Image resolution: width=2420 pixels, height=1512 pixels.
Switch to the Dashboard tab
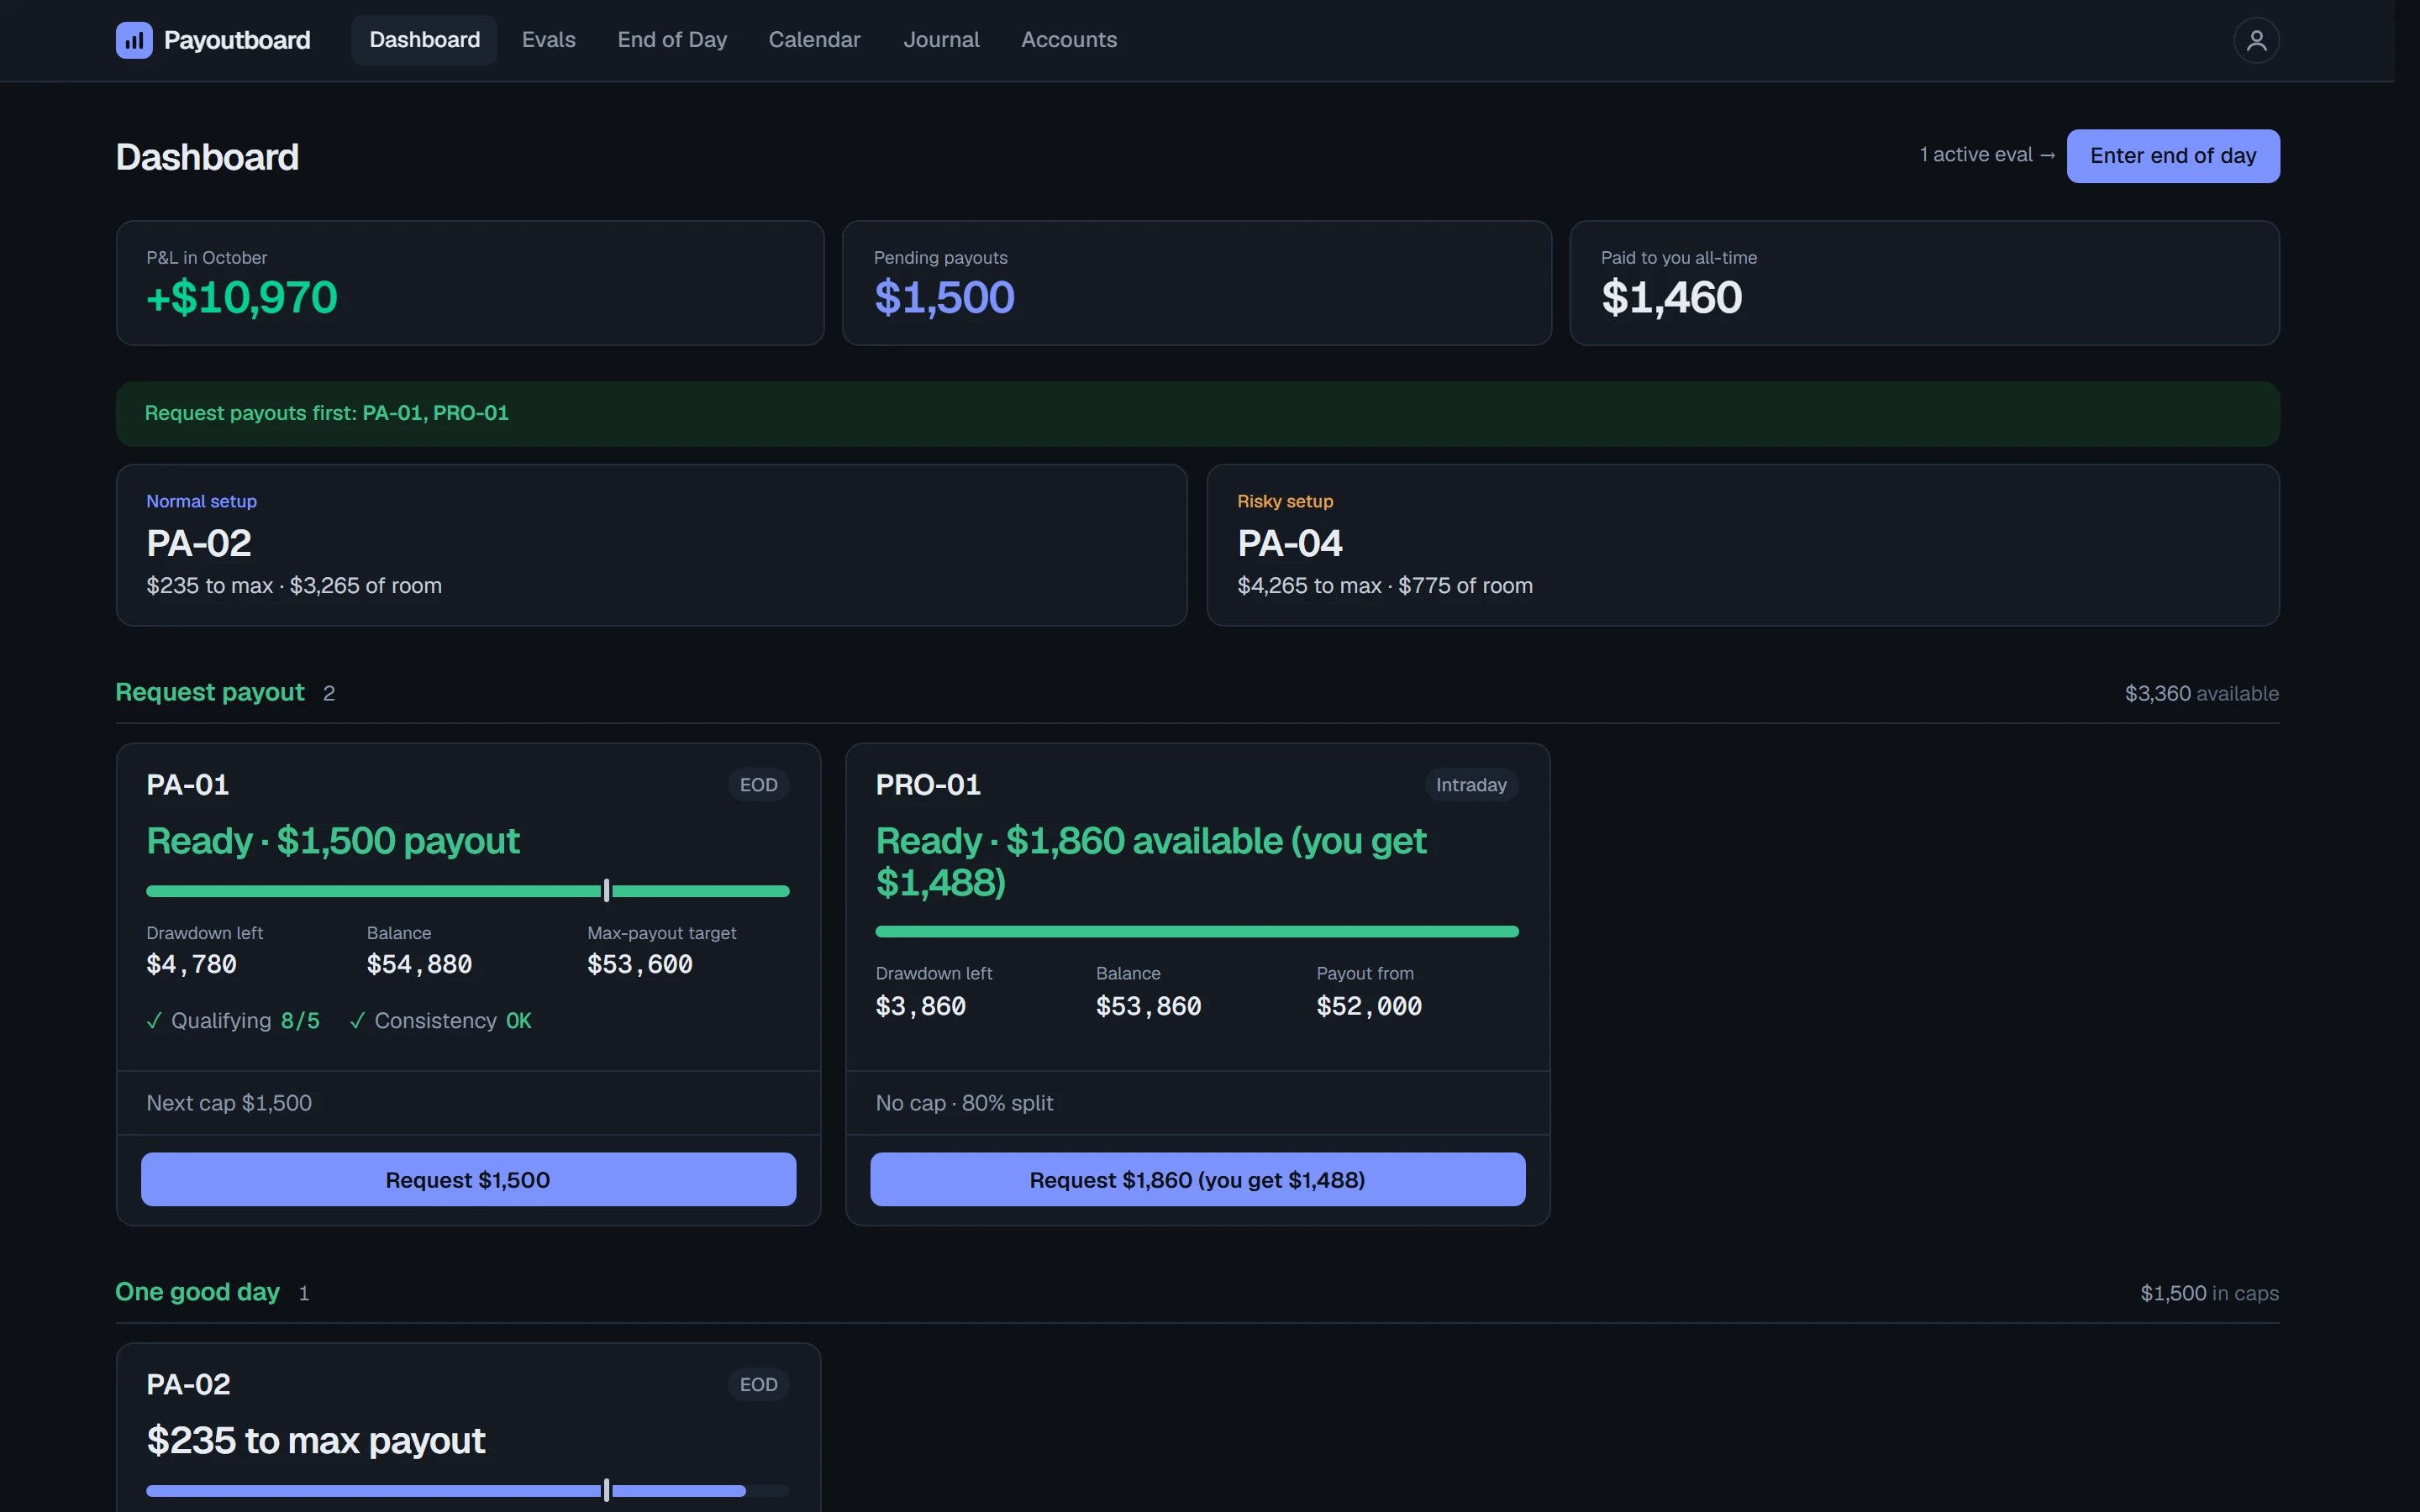(424, 40)
